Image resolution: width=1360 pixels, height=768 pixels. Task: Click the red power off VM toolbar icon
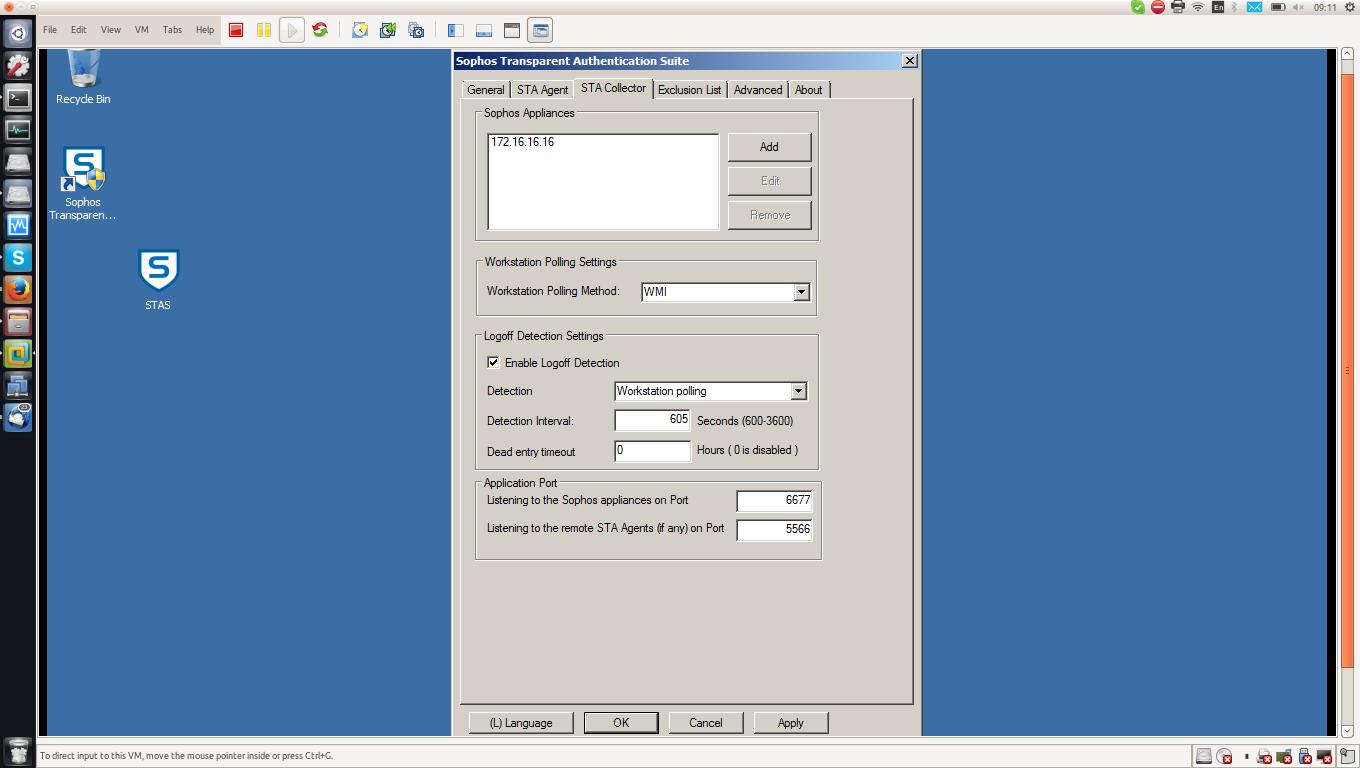pyautogui.click(x=236, y=30)
